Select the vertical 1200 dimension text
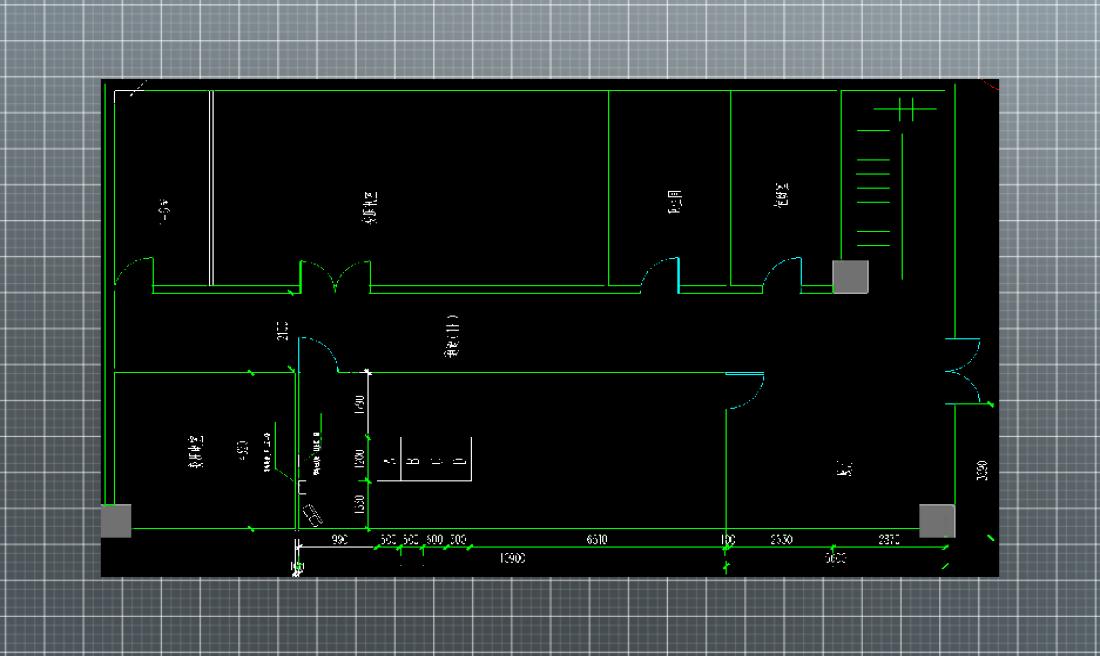 click(x=359, y=458)
